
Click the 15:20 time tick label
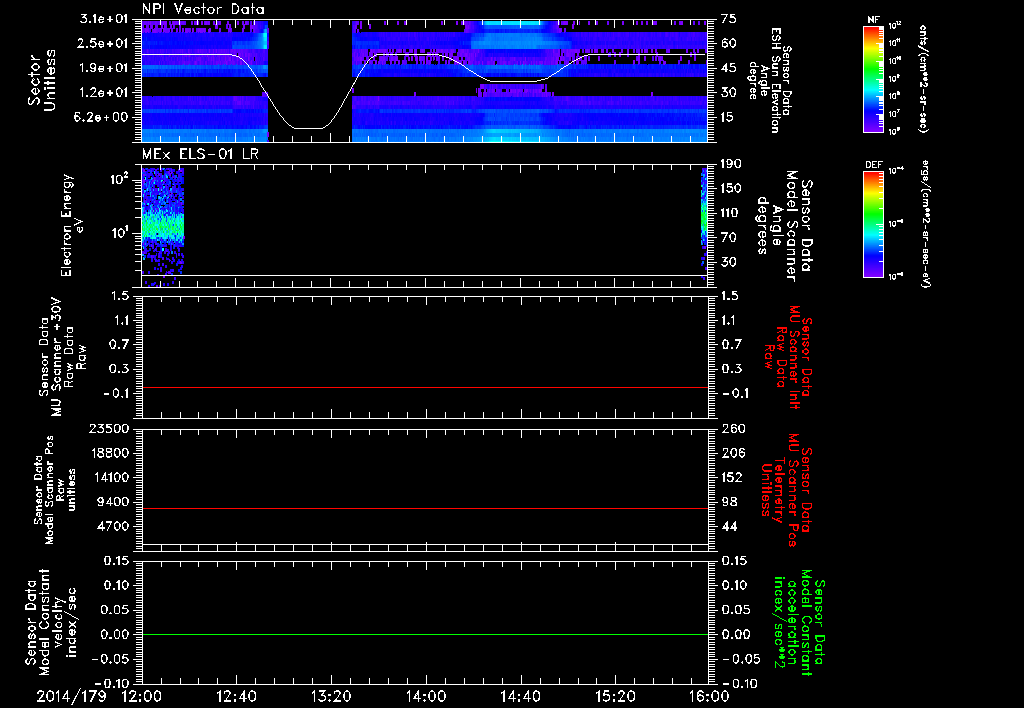(x=615, y=696)
